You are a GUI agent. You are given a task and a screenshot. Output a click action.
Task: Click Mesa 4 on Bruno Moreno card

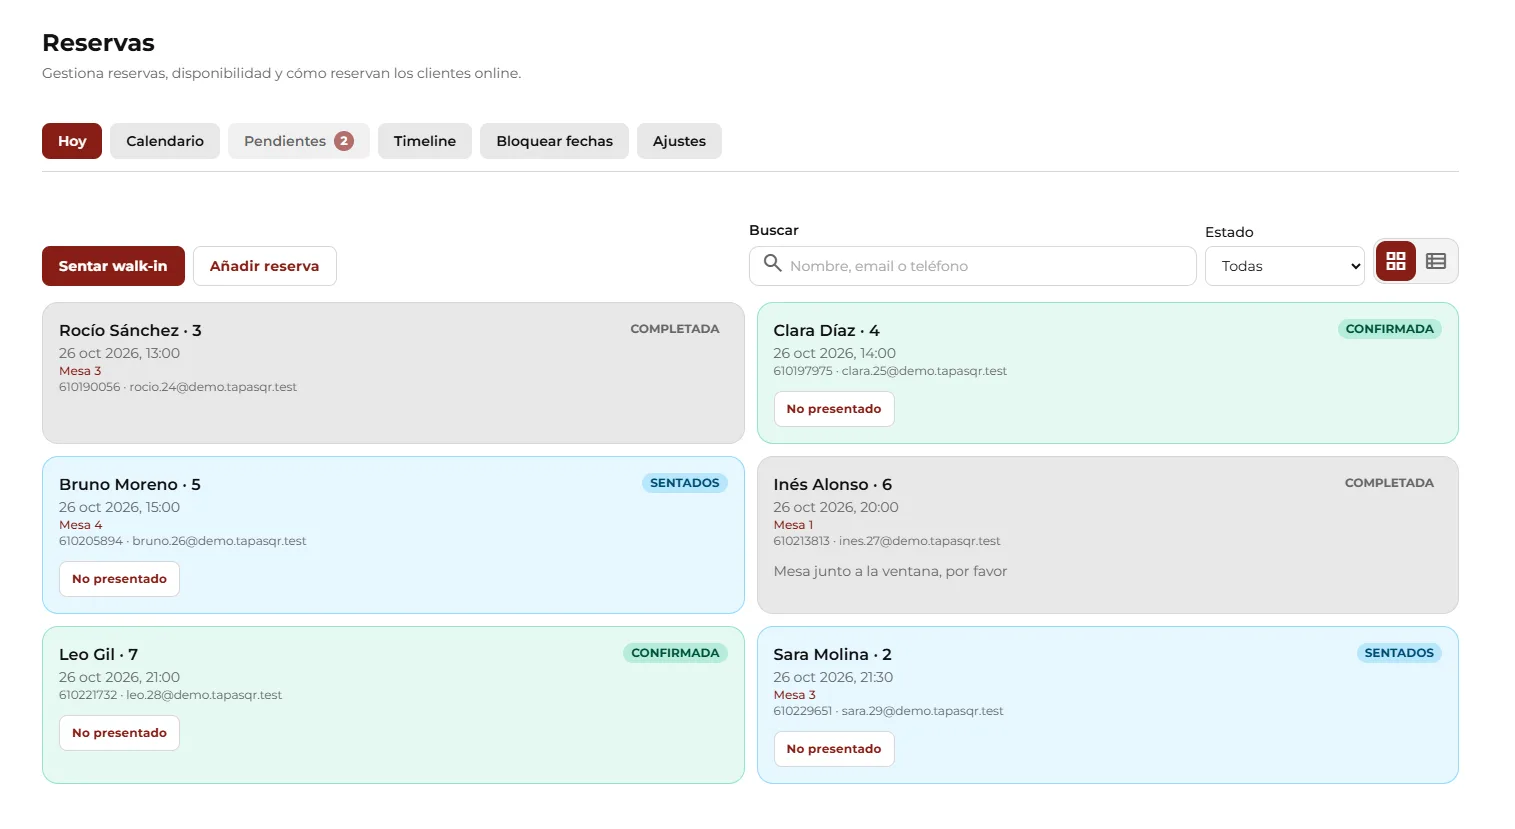pyautogui.click(x=80, y=525)
